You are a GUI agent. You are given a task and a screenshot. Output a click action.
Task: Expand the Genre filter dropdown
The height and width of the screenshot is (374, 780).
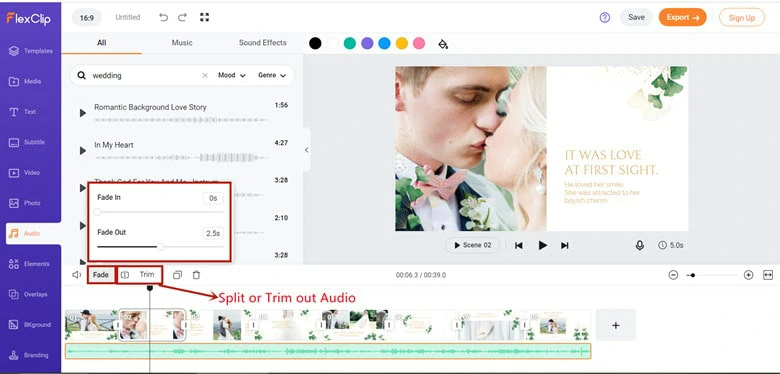[x=272, y=76]
